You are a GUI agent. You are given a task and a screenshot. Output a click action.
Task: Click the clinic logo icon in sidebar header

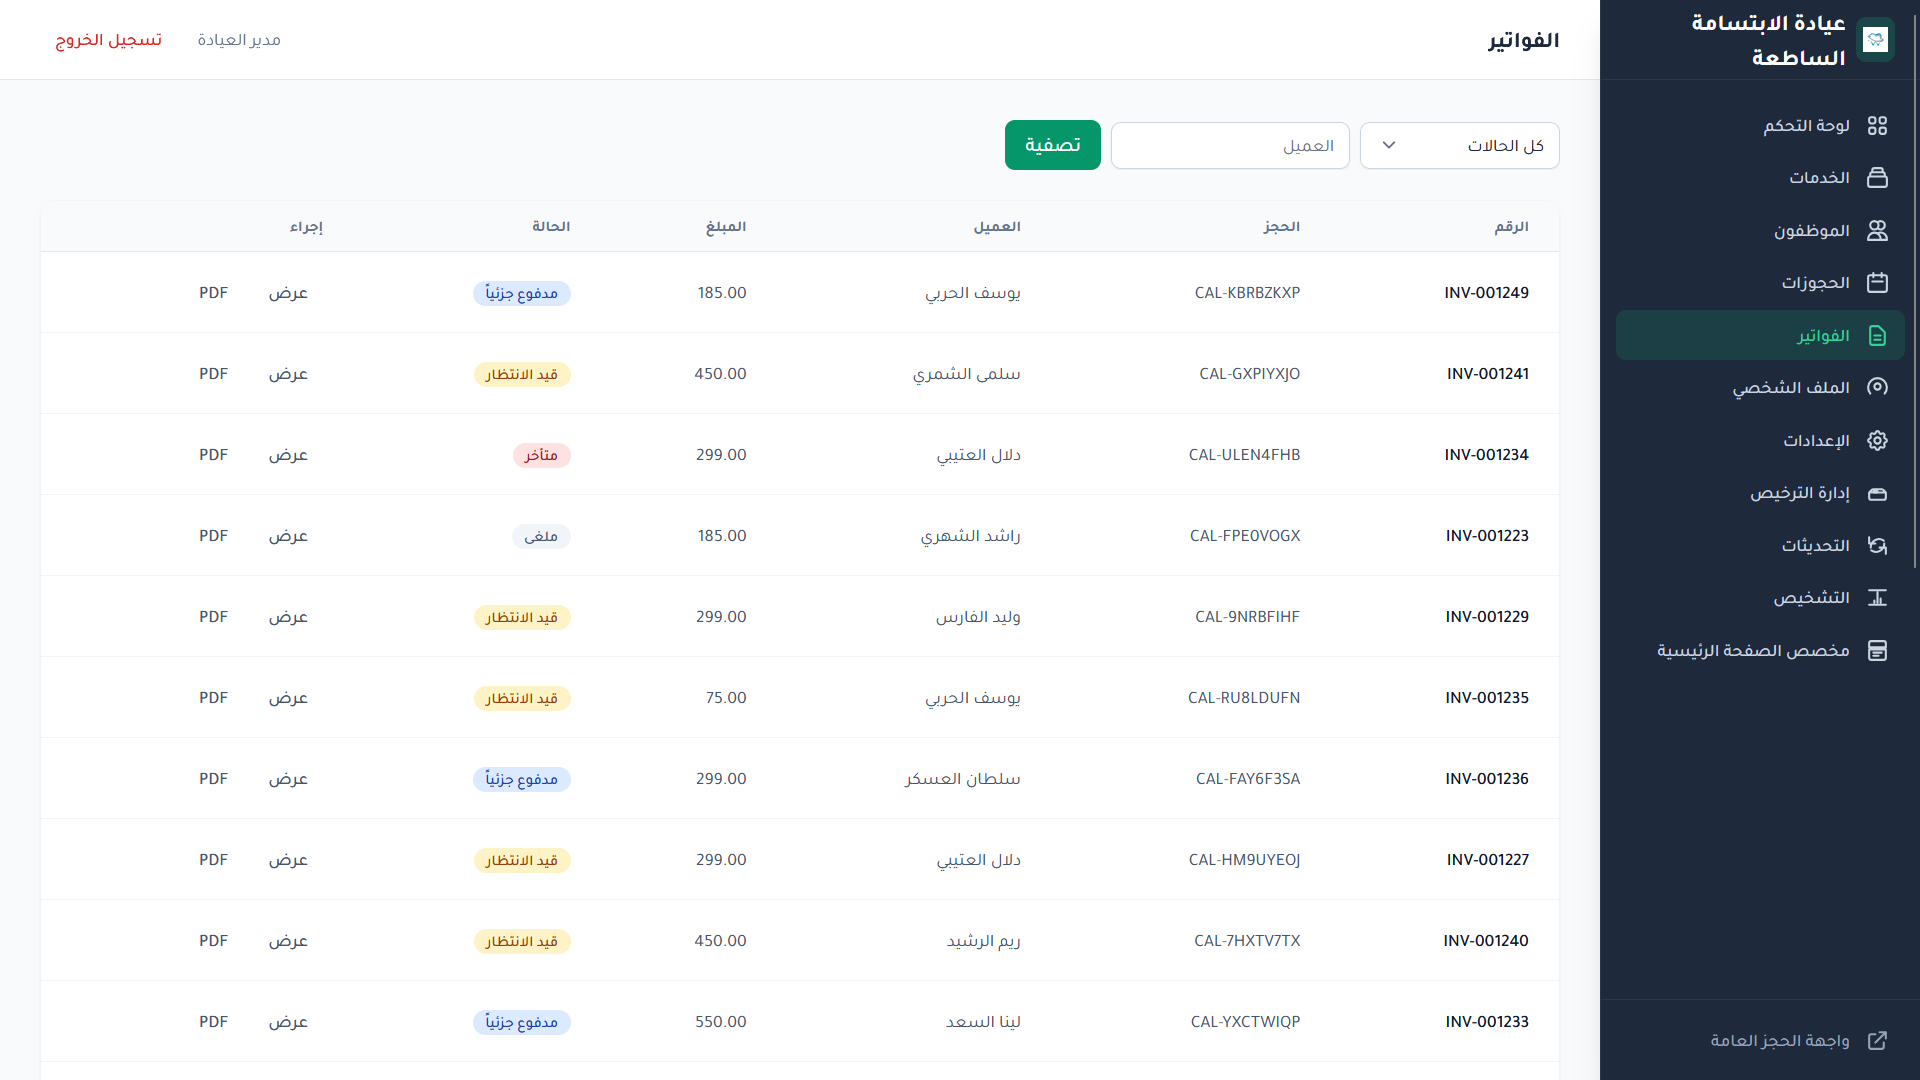pyautogui.click(x=1875, y=40)
